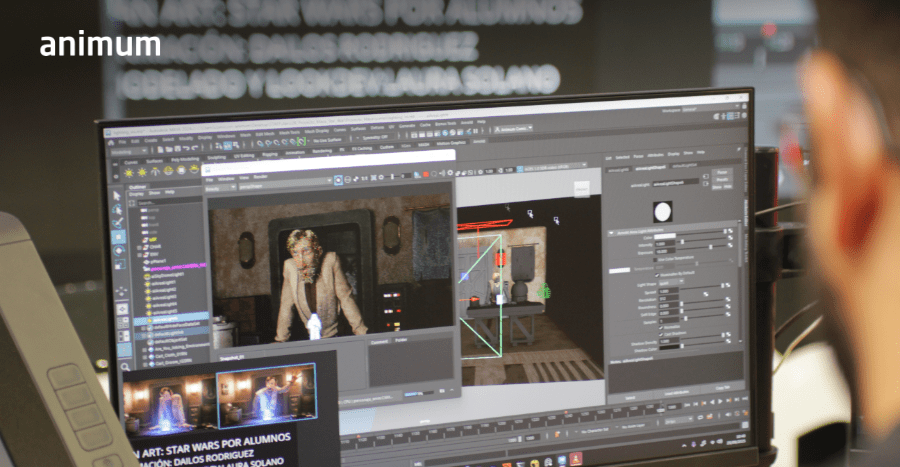Screen dimensions: 900x467
Task: Activate the Paint Selection tool
Action: (x=118, y=223)
